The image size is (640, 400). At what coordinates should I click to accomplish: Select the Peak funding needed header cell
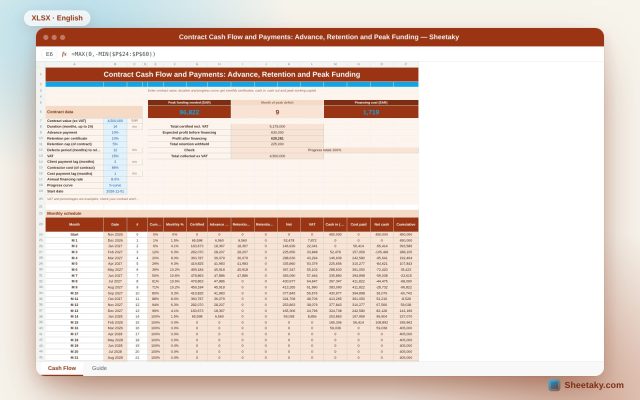[x=189, y=102]
